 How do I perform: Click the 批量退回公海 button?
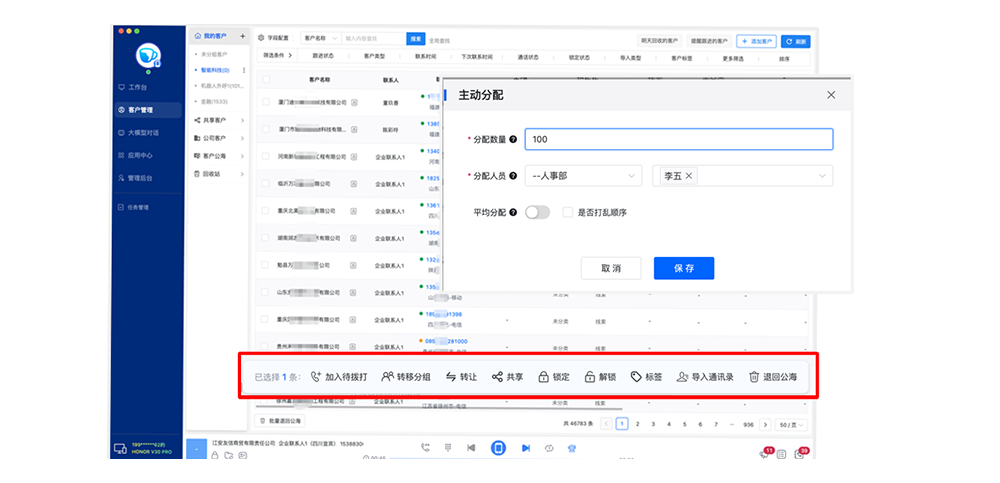280,420
